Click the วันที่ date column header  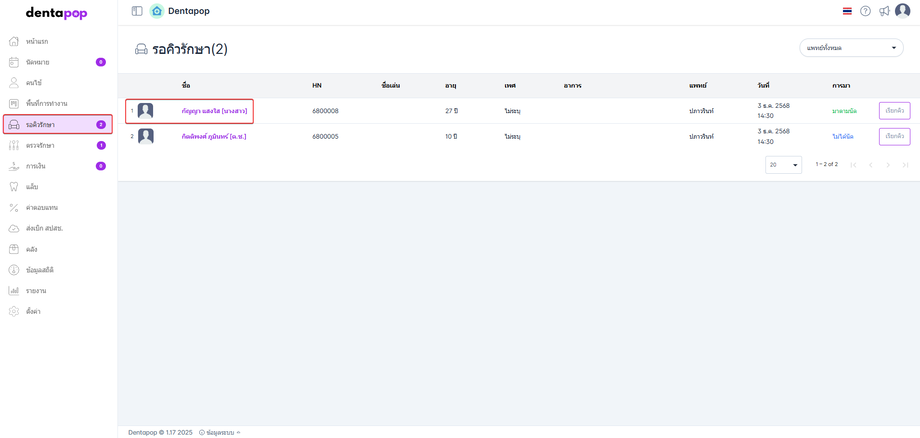tap(763, 86)
